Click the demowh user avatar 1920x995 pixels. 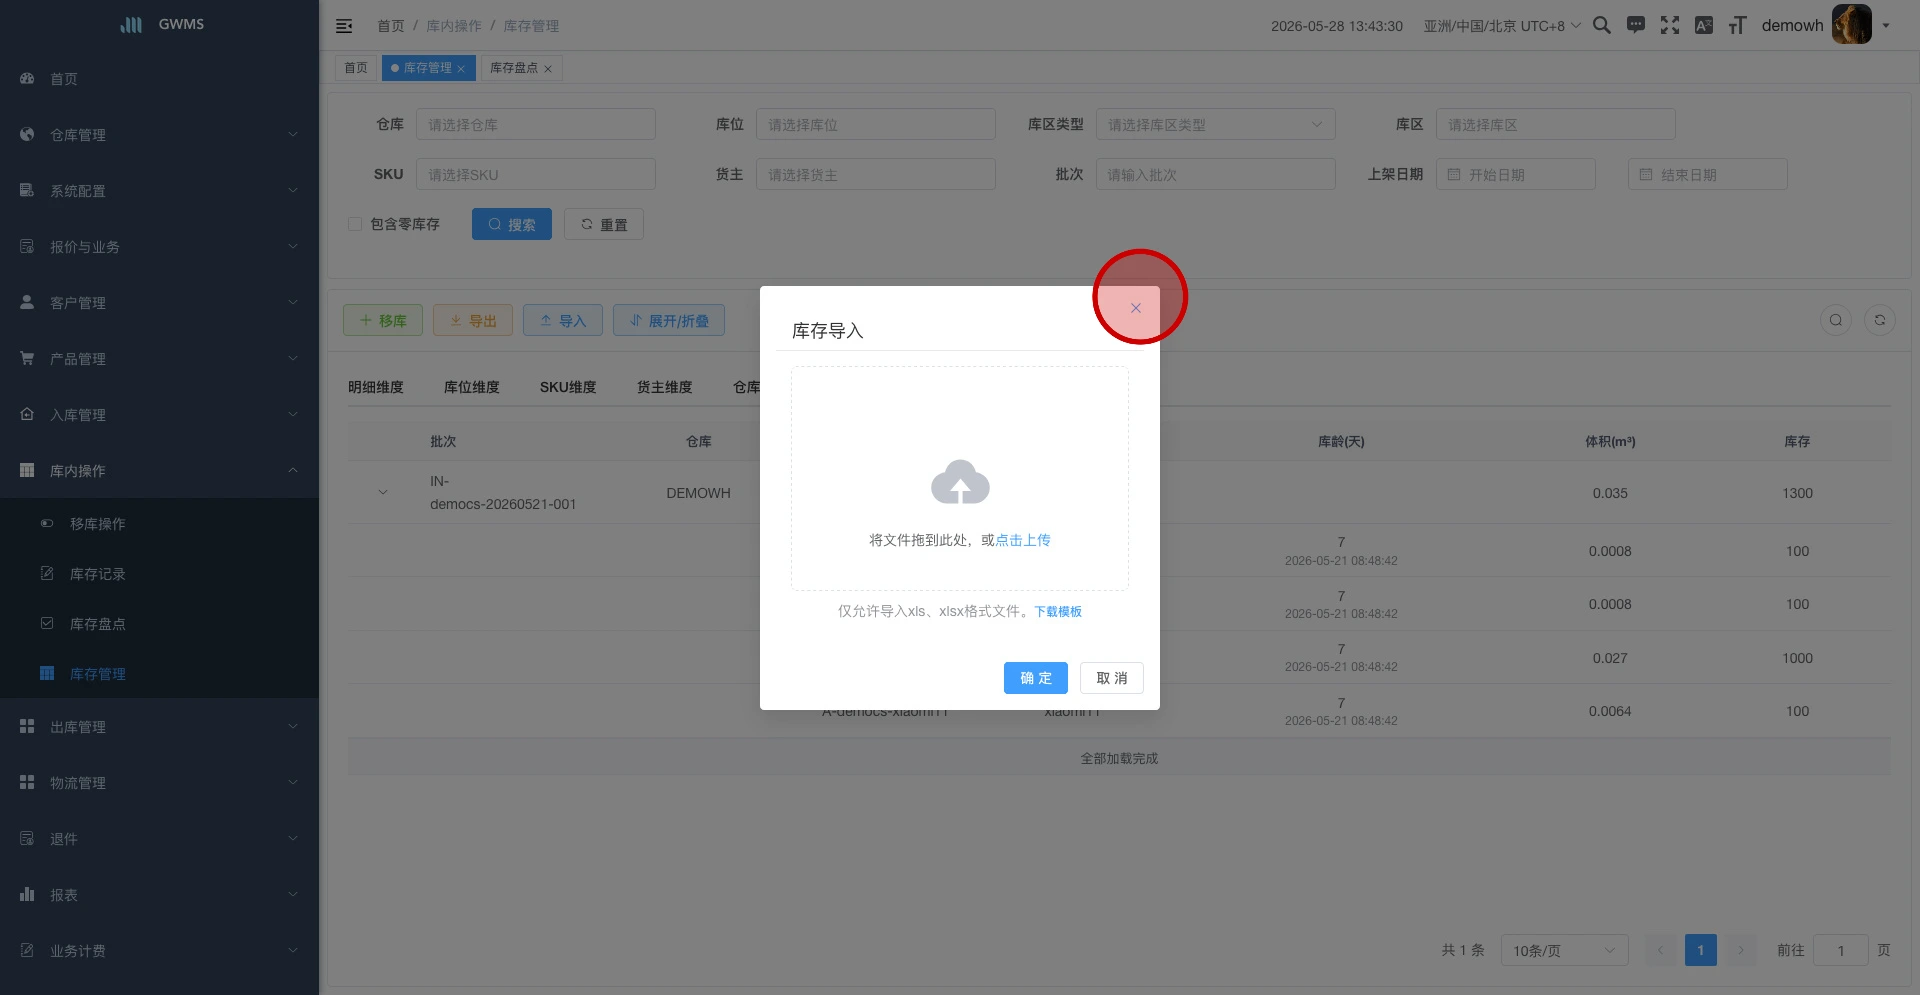click(x=1852, y=24)
